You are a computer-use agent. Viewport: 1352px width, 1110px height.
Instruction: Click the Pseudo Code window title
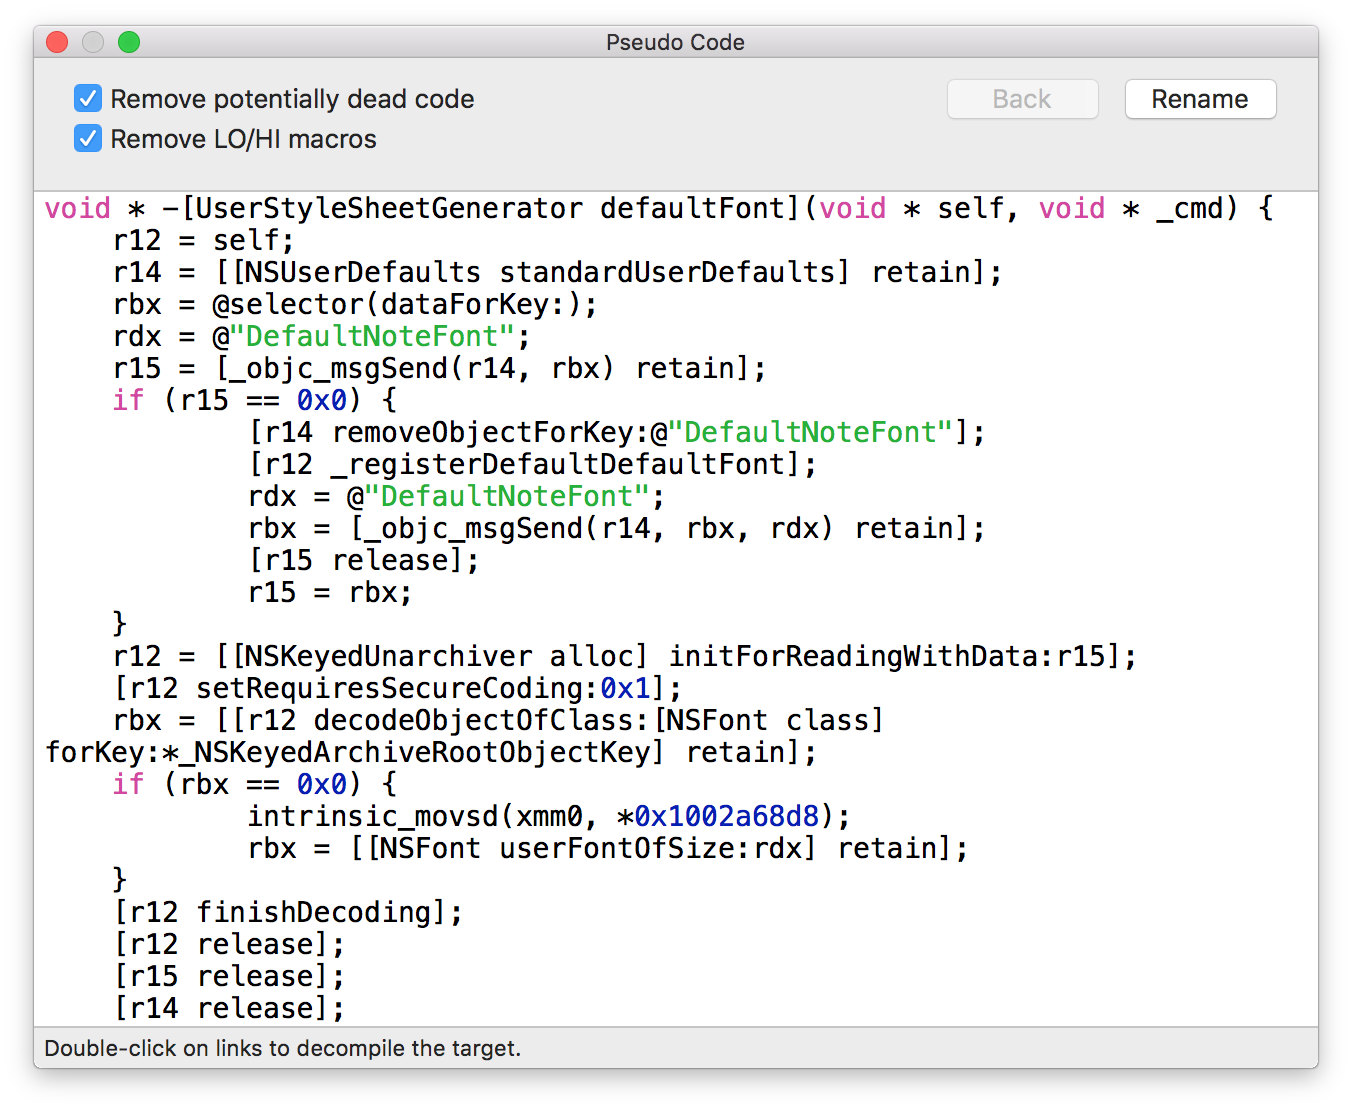[x=675, y=42]
